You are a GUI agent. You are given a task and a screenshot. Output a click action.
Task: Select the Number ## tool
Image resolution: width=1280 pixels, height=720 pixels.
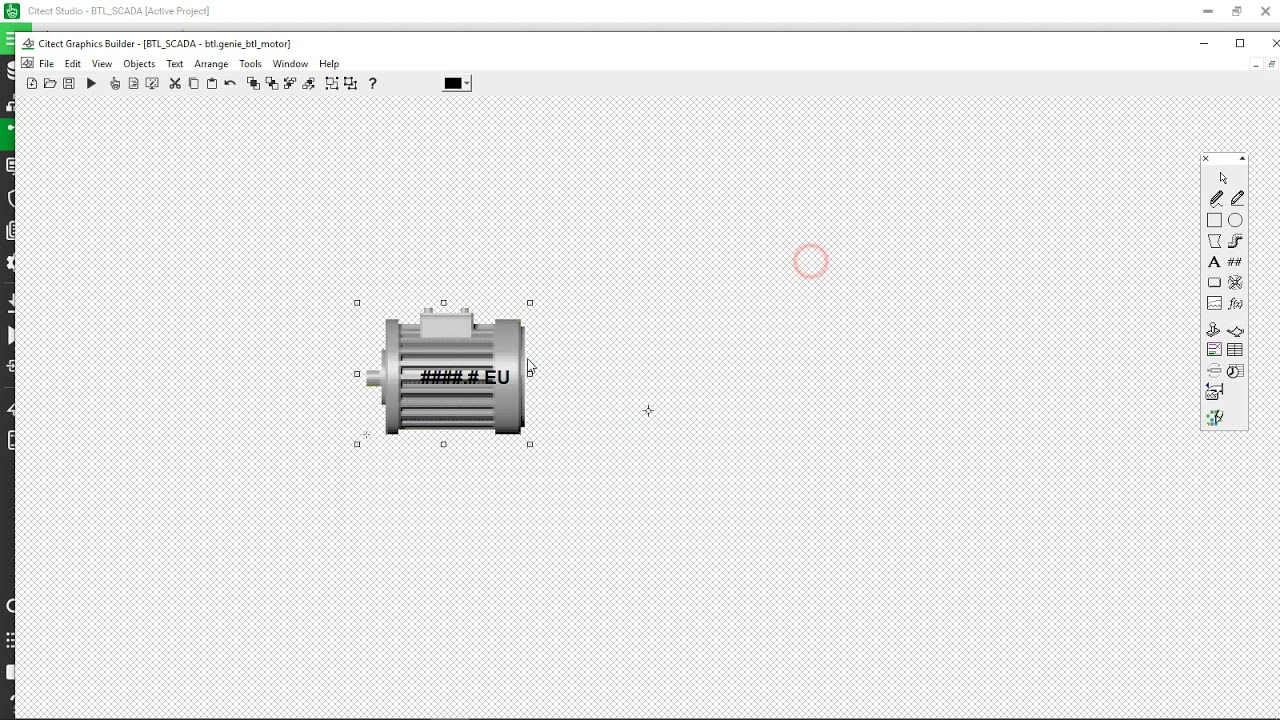(1235, 262)
